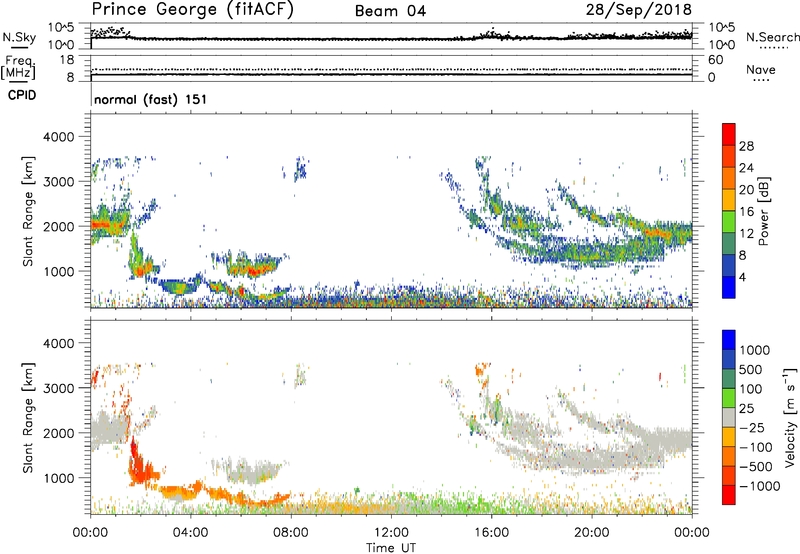Viewport: 800px width, 554px height.
Task: Click the 'CPID' label
Action: [x=22, y=95]
